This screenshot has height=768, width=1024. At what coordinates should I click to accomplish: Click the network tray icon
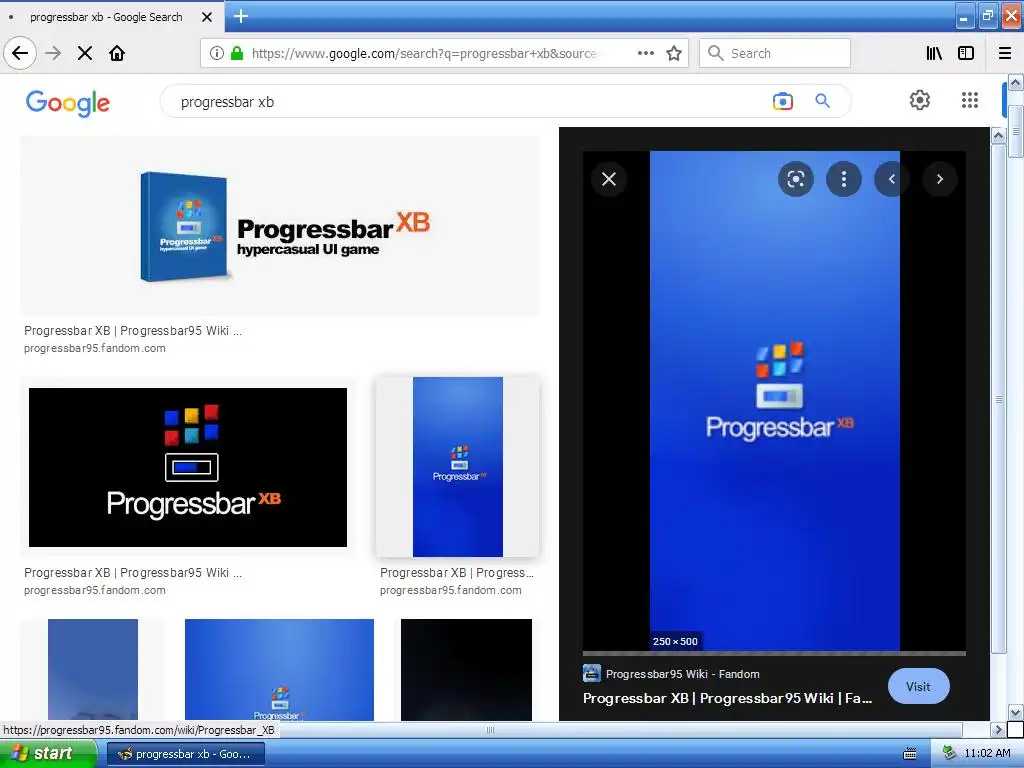point(949,753)
